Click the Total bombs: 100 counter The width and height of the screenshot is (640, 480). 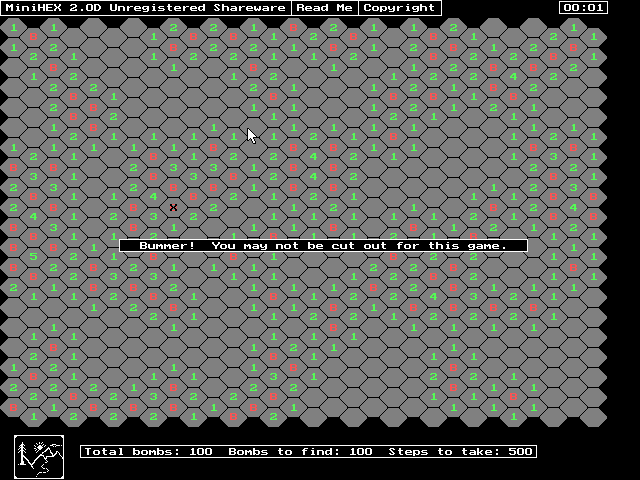tap(149, 452)
